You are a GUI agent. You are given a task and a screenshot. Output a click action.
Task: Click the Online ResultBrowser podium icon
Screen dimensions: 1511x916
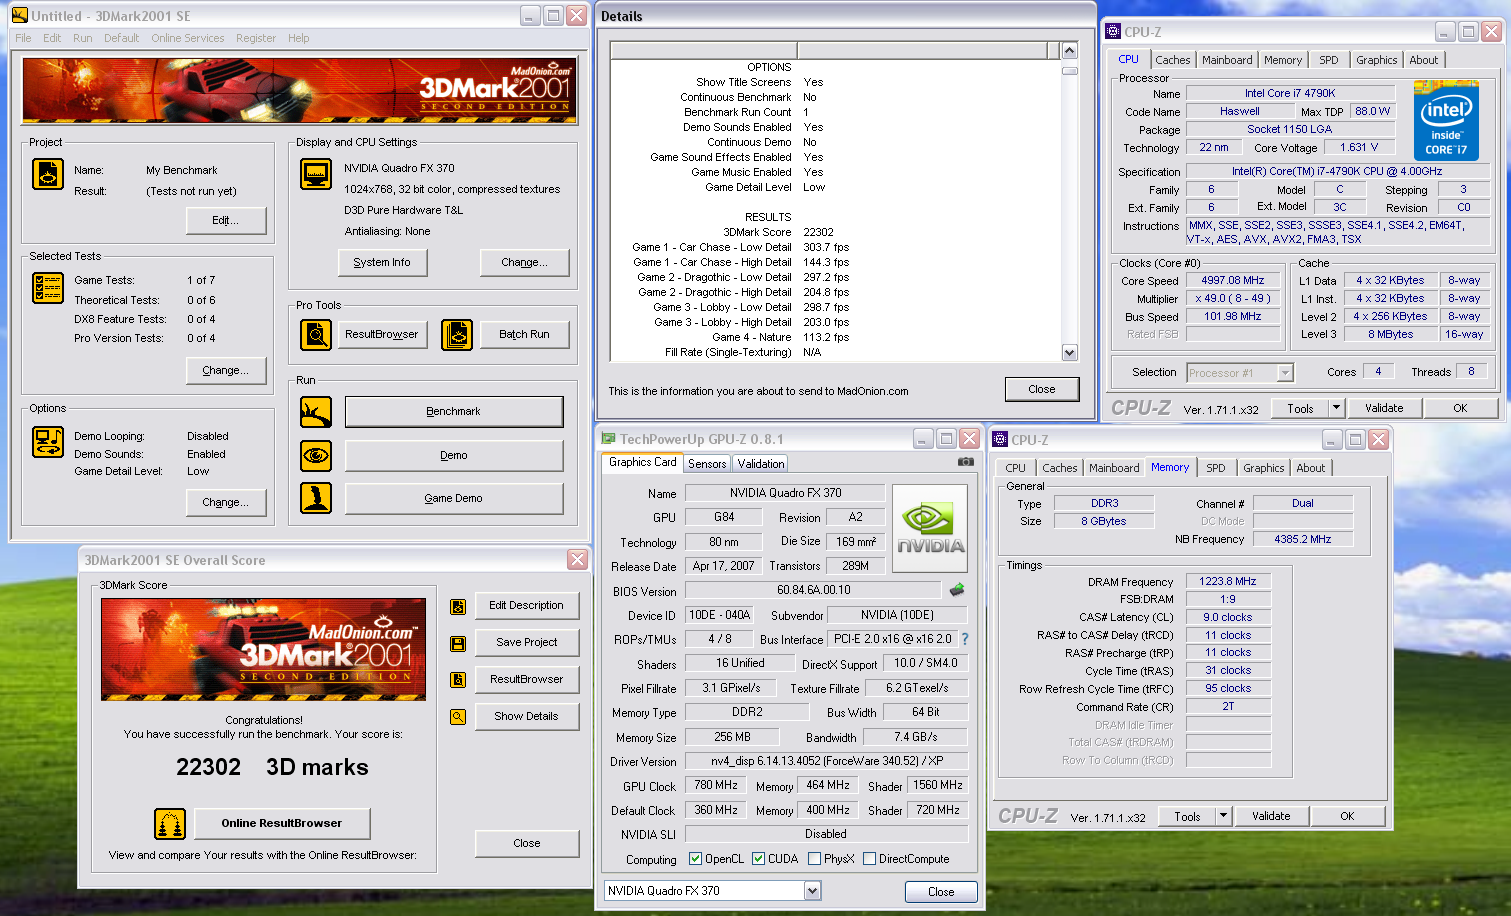(x=170, y=824)
